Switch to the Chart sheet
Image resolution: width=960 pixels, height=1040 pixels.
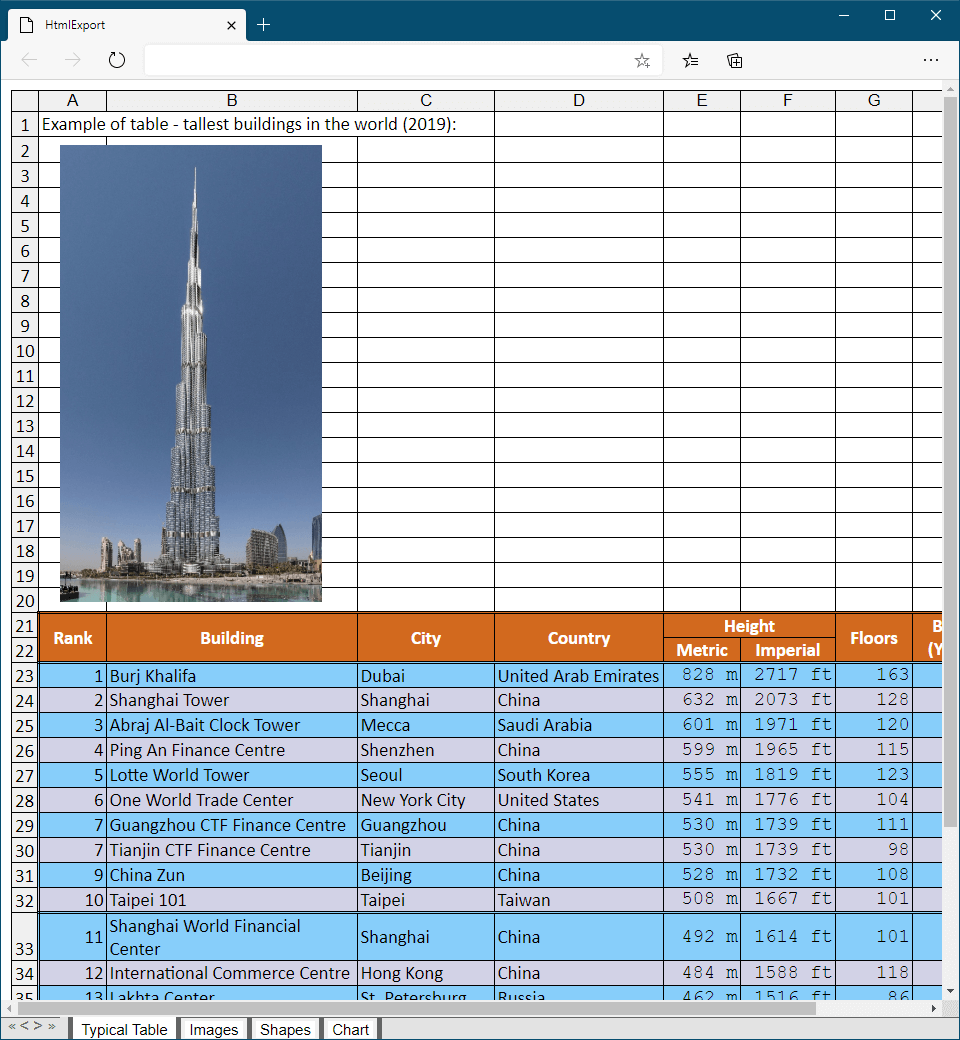(x=350, y=1029)
